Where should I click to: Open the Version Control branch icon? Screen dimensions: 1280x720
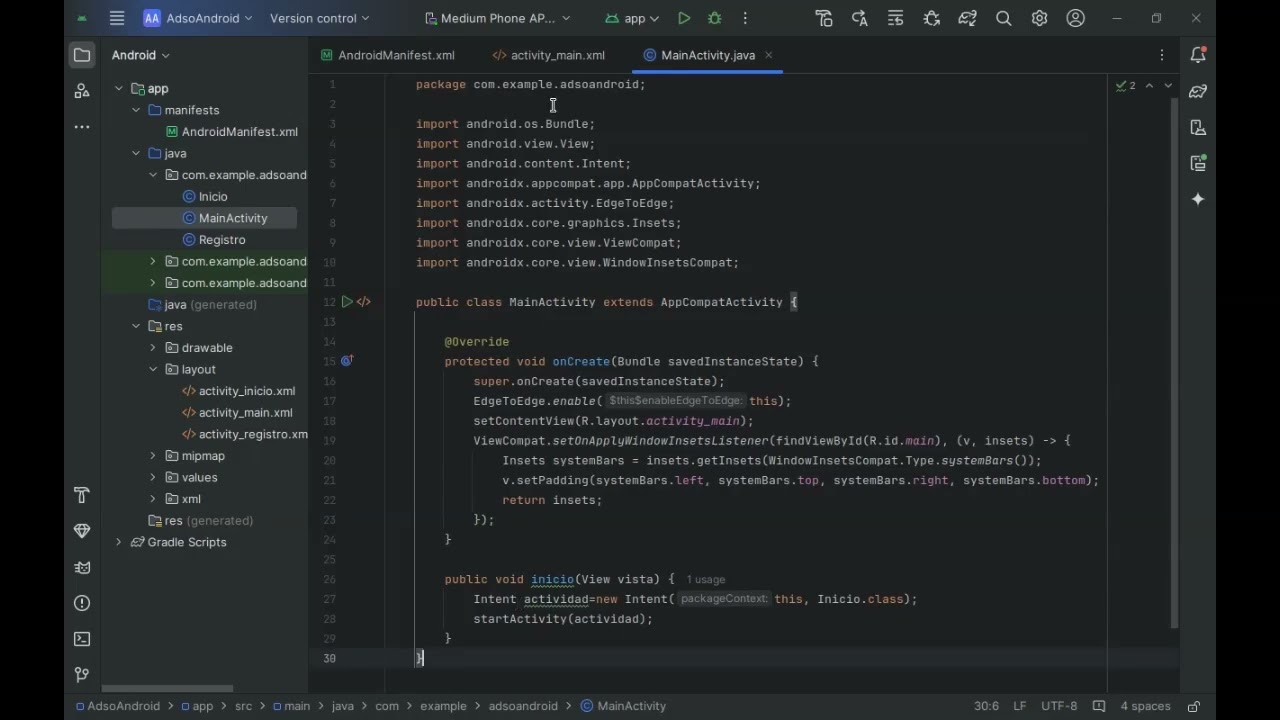(x=82, y=675)
